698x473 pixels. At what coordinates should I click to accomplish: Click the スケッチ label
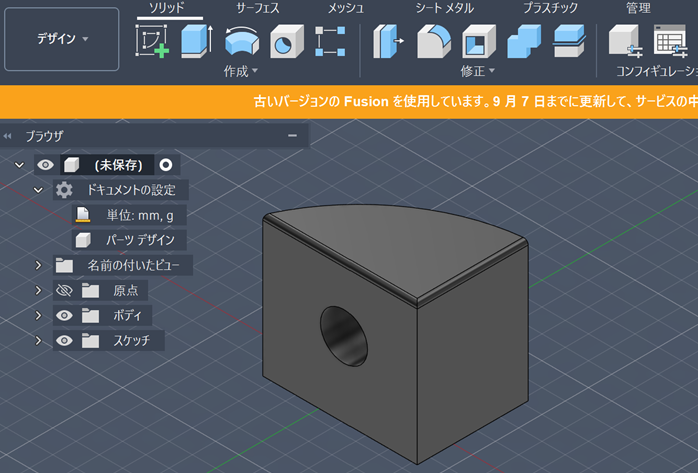(x=131, y=340)
